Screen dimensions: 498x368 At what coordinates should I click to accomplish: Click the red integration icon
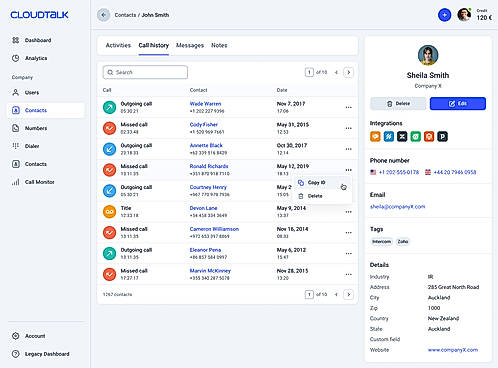point(429,136)
